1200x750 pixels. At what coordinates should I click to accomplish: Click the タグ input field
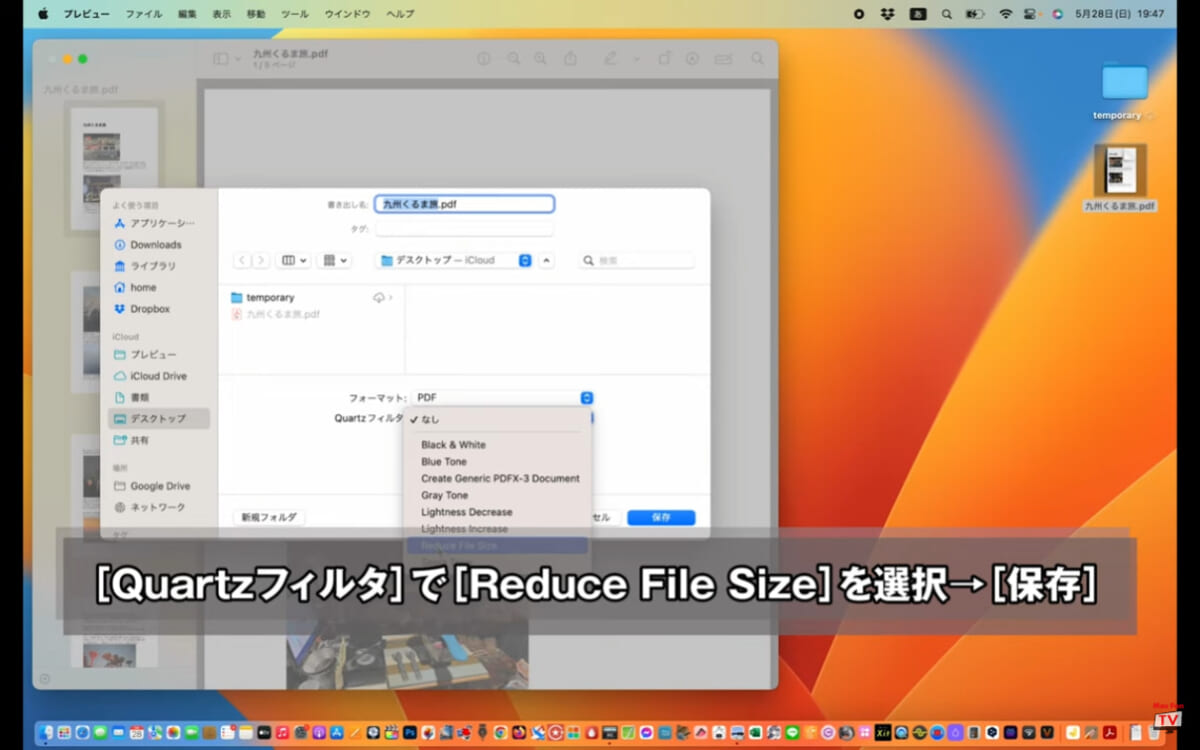click(x=464, y=229)
